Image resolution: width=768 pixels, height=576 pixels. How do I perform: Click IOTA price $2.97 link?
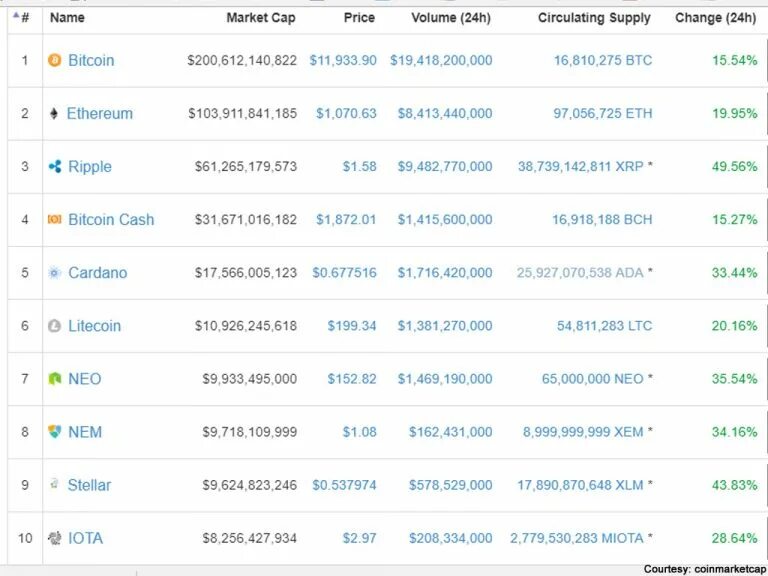360,538
